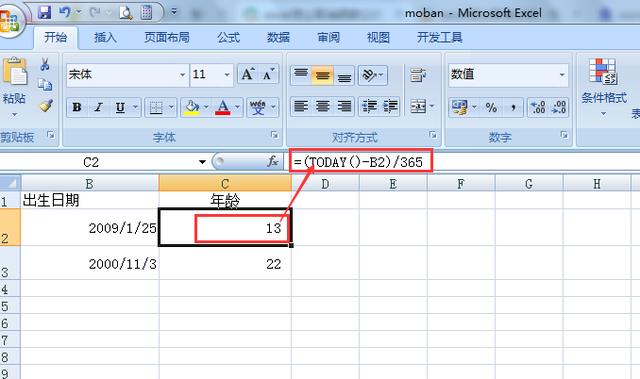Toggle wrap text

pos(418,75)
